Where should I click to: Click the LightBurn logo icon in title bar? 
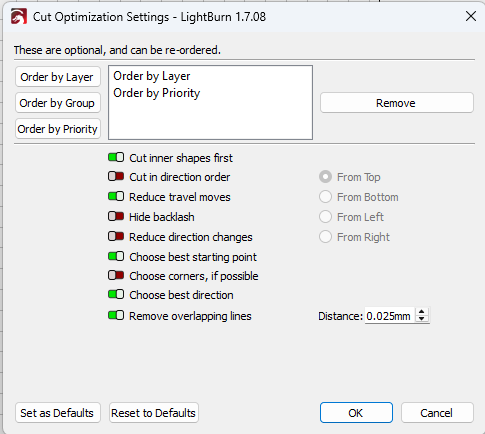click(19, 16)
